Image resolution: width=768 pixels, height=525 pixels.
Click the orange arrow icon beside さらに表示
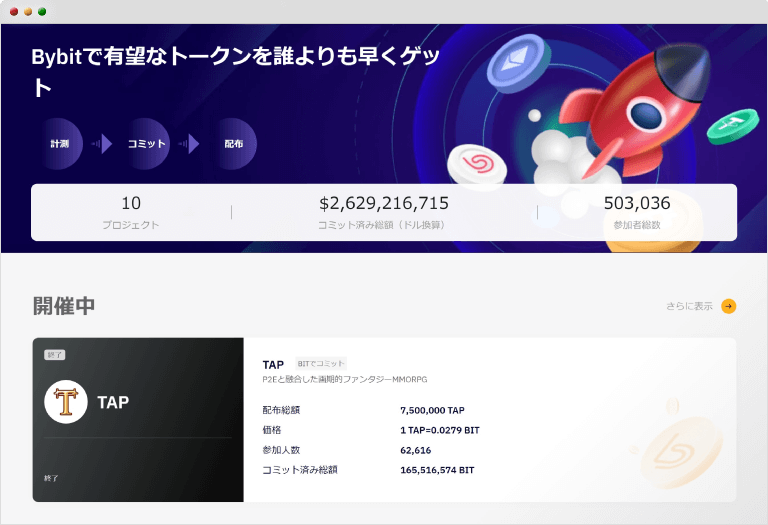pyautogui.click(x=728, y=306)
